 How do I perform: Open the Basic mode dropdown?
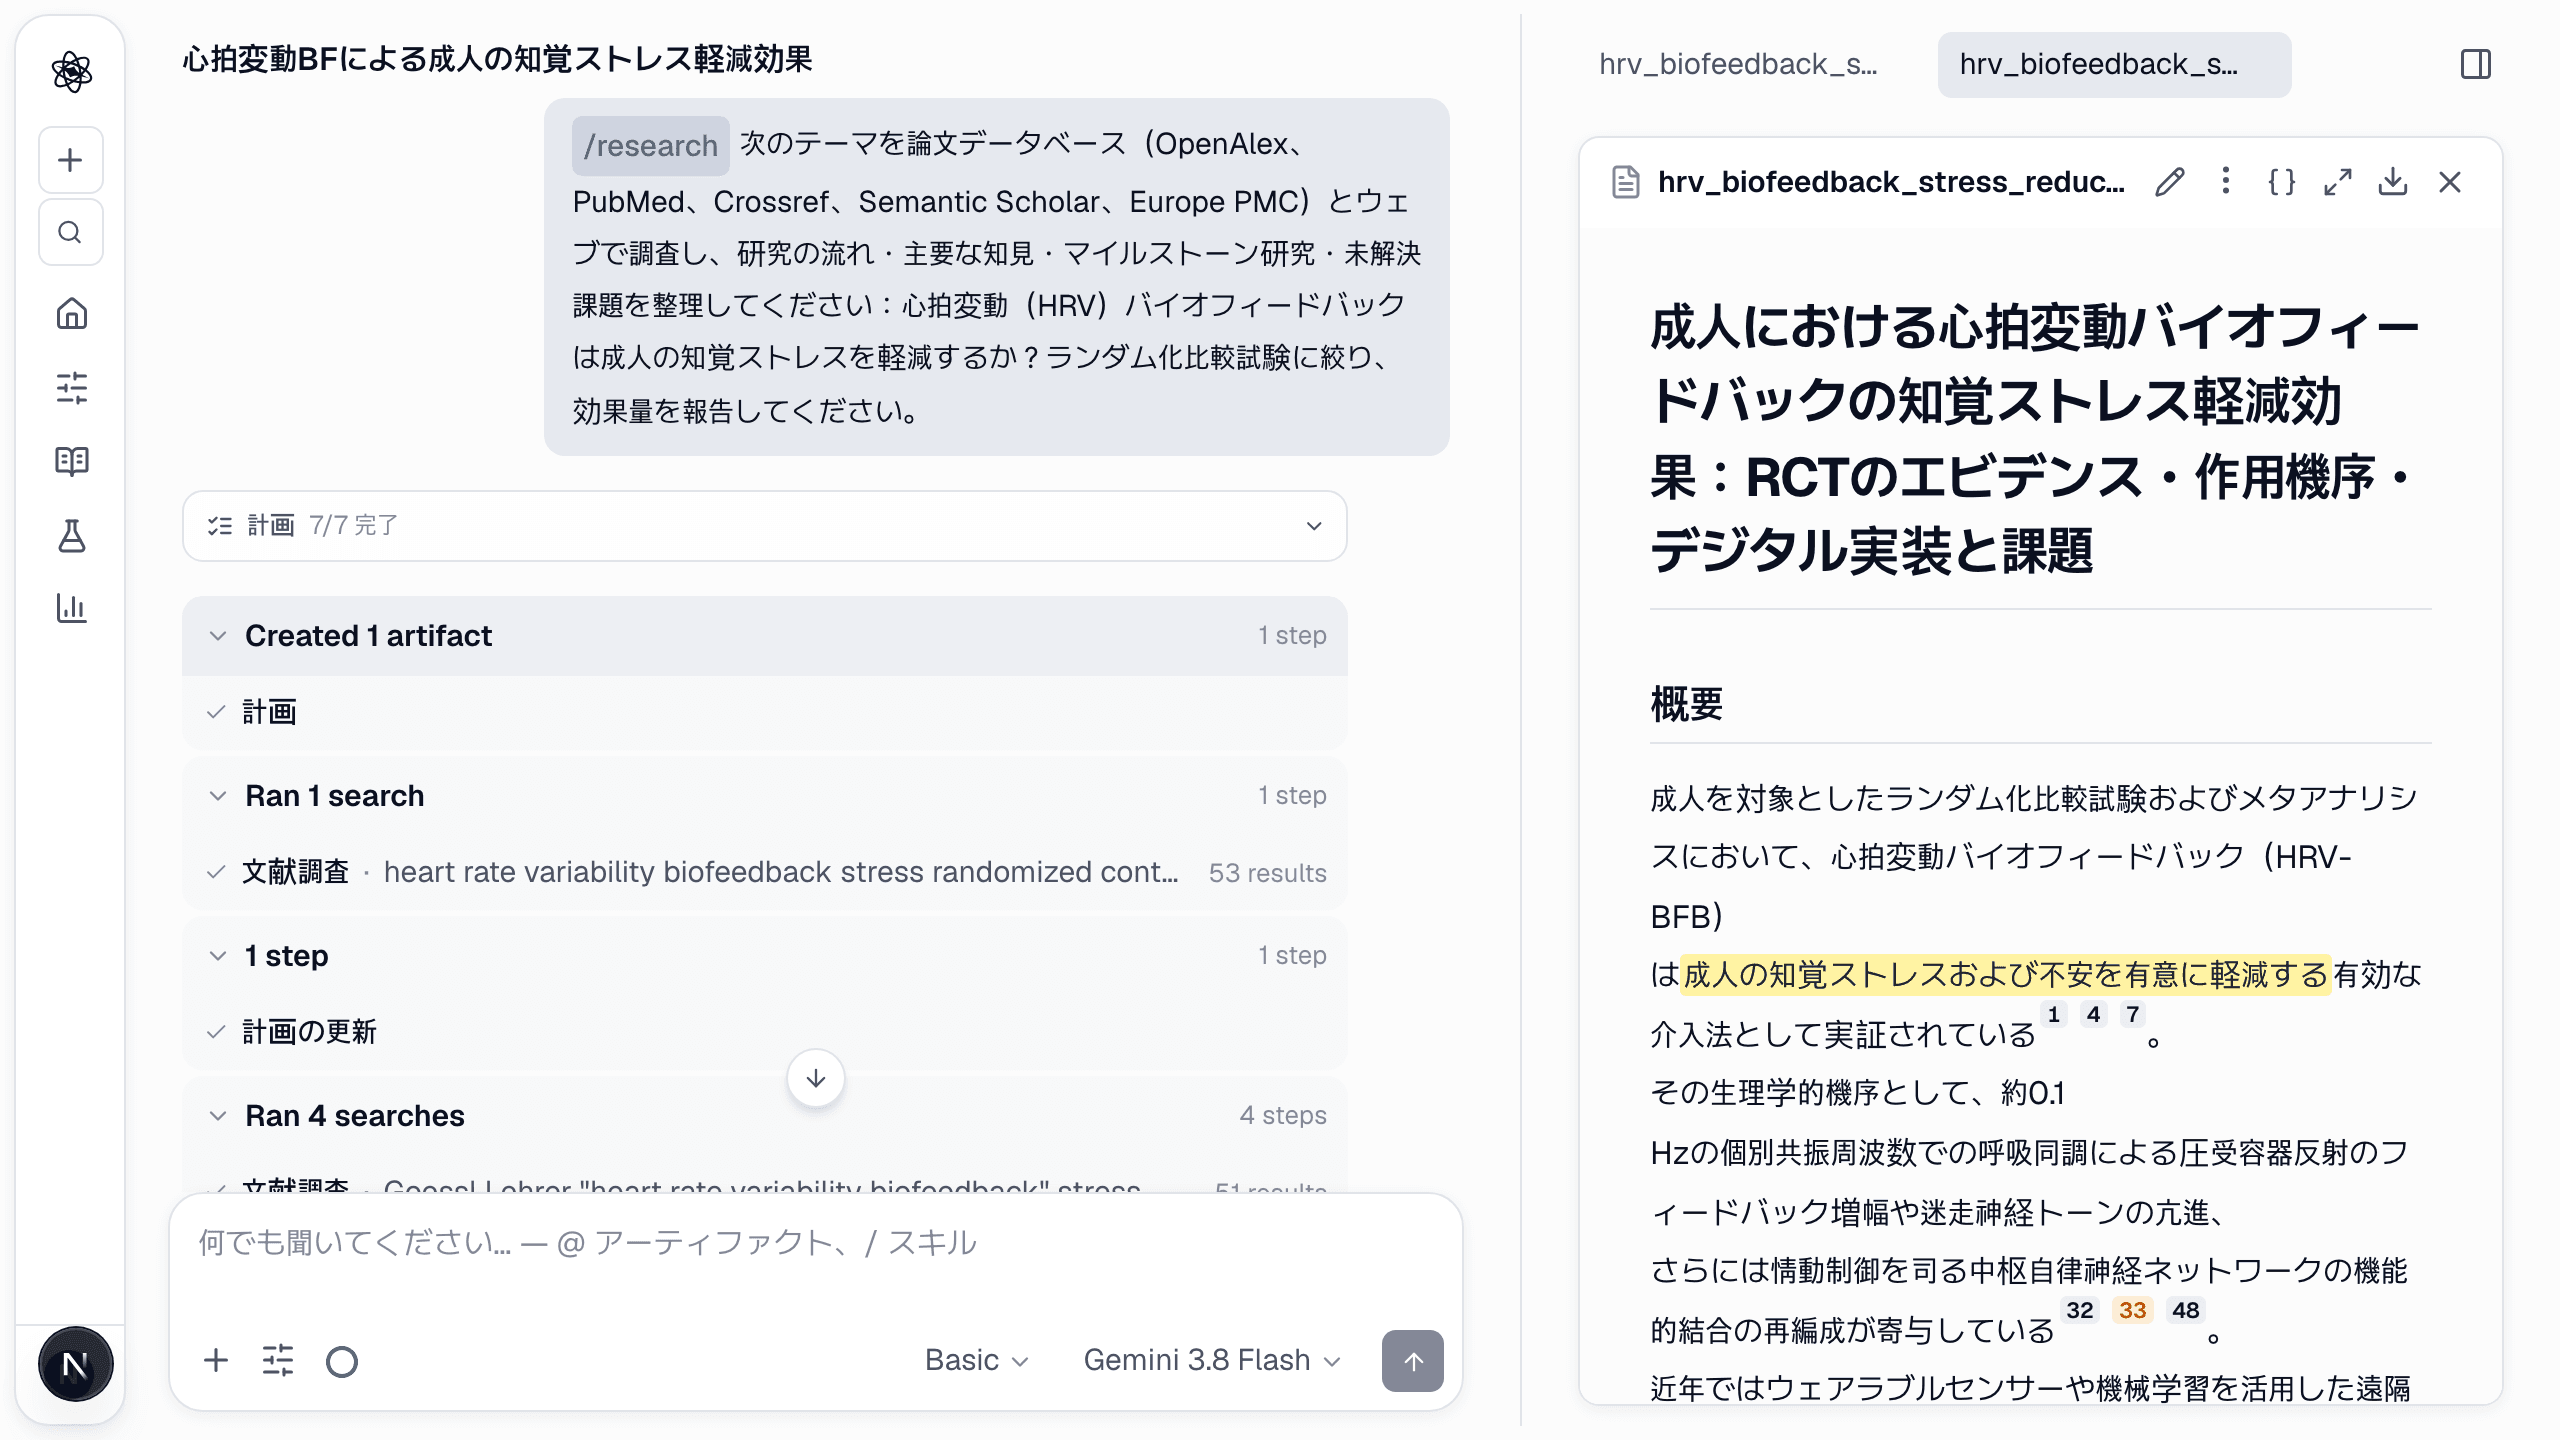click(976, 1360)
